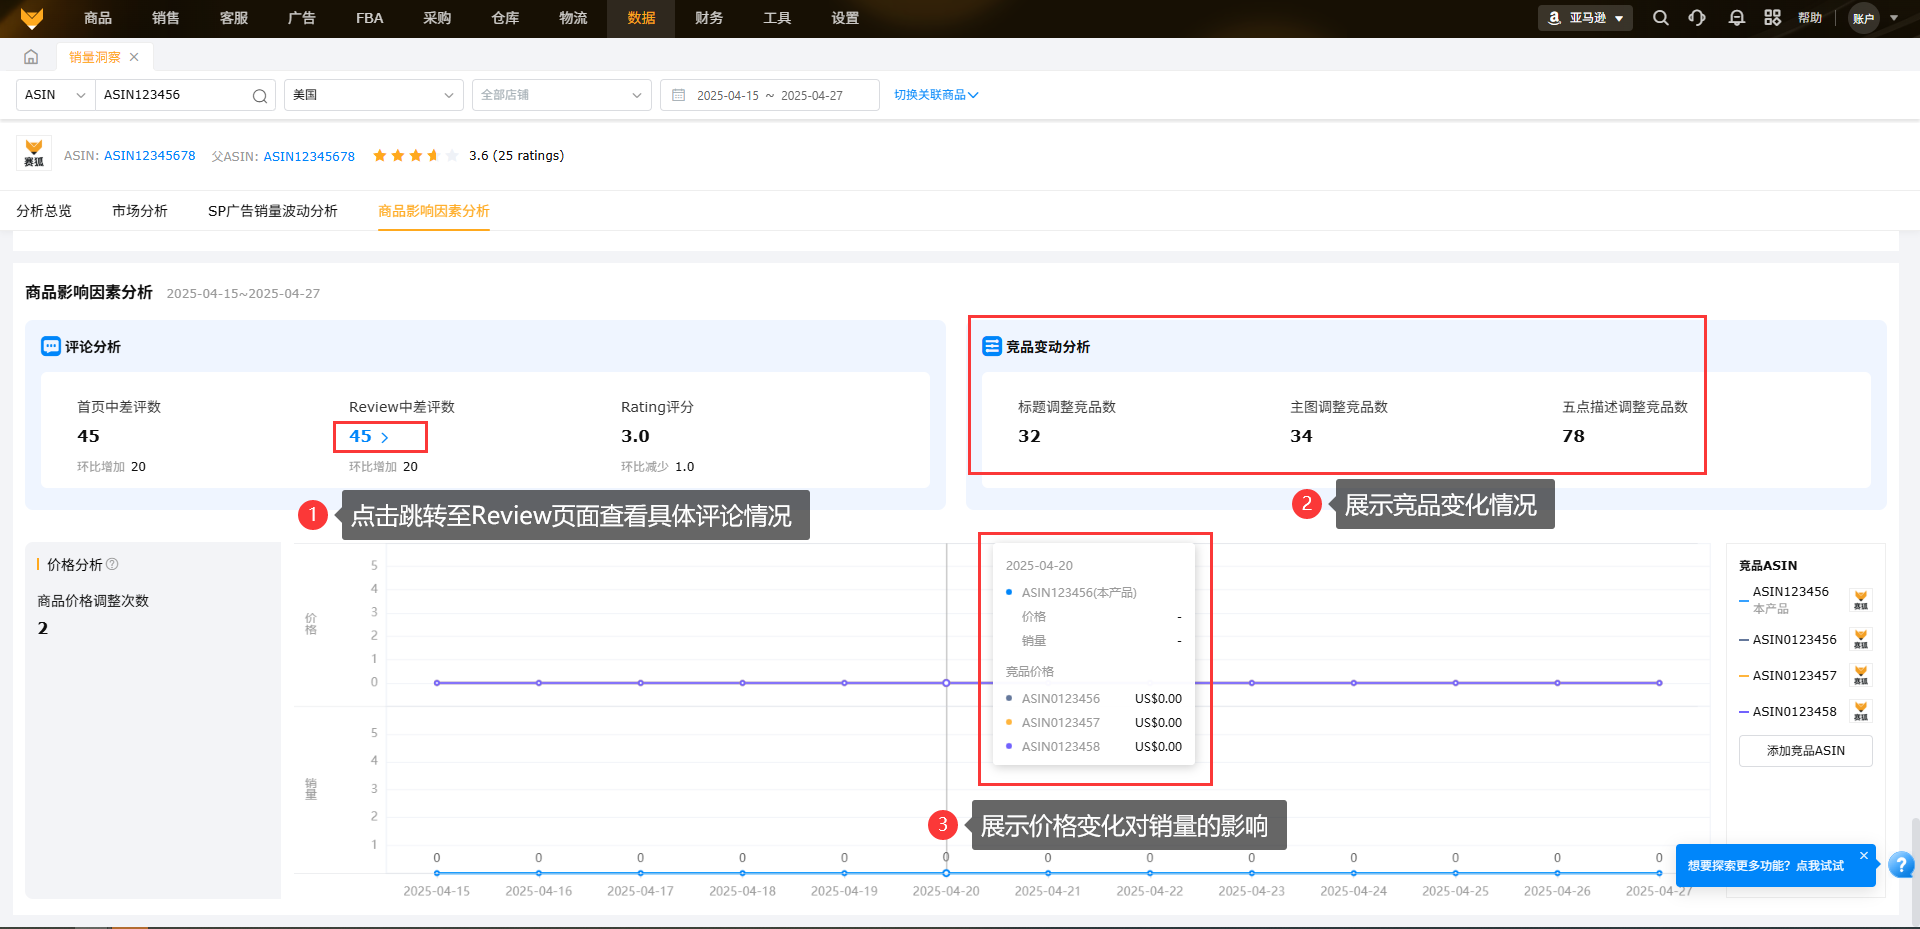
Task: Click the calendar icon in date range
Action: [x=678, y=95]
